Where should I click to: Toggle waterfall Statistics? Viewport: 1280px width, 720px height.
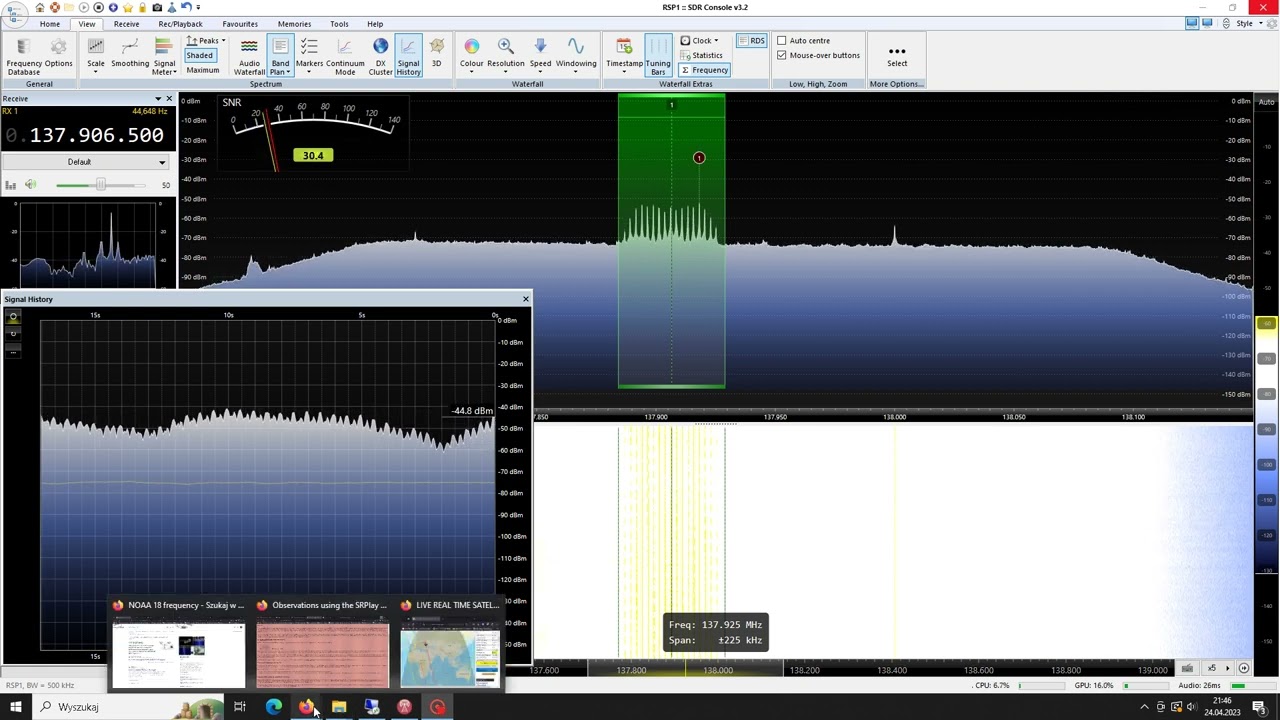coord(701,55)
